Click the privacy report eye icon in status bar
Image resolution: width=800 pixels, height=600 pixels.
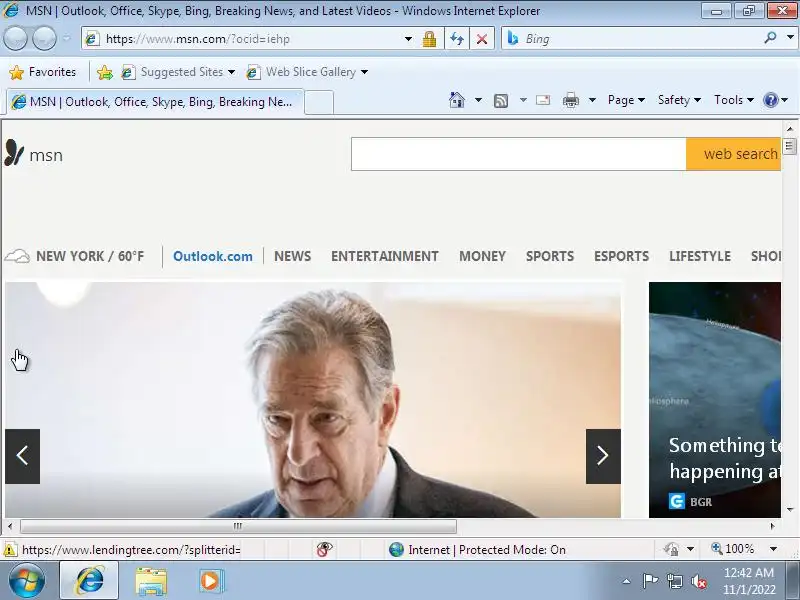pos(324,549)
